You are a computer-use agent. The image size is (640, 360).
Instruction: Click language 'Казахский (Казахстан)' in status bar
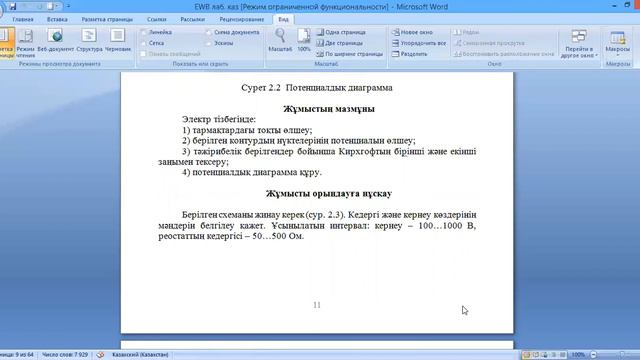click(x=140, y=355)
